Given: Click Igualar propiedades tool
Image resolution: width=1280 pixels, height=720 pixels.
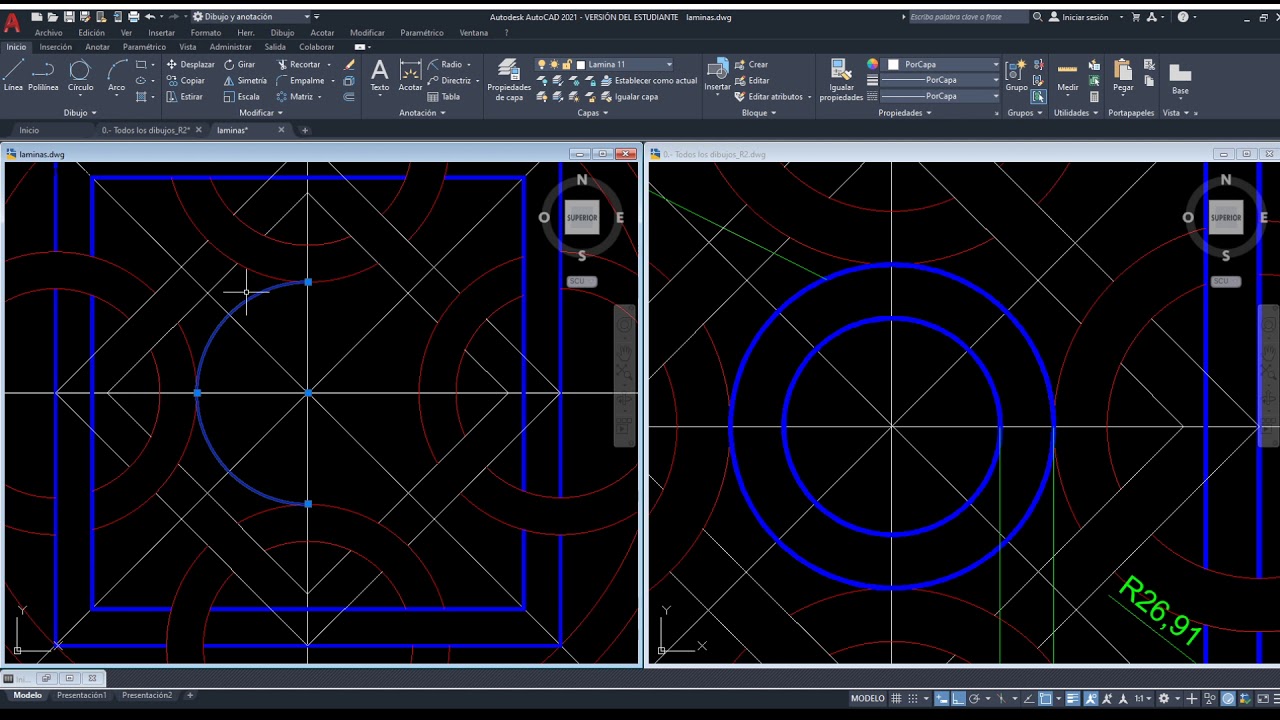Looking at the screenshot, I should (x=841, y=80).
